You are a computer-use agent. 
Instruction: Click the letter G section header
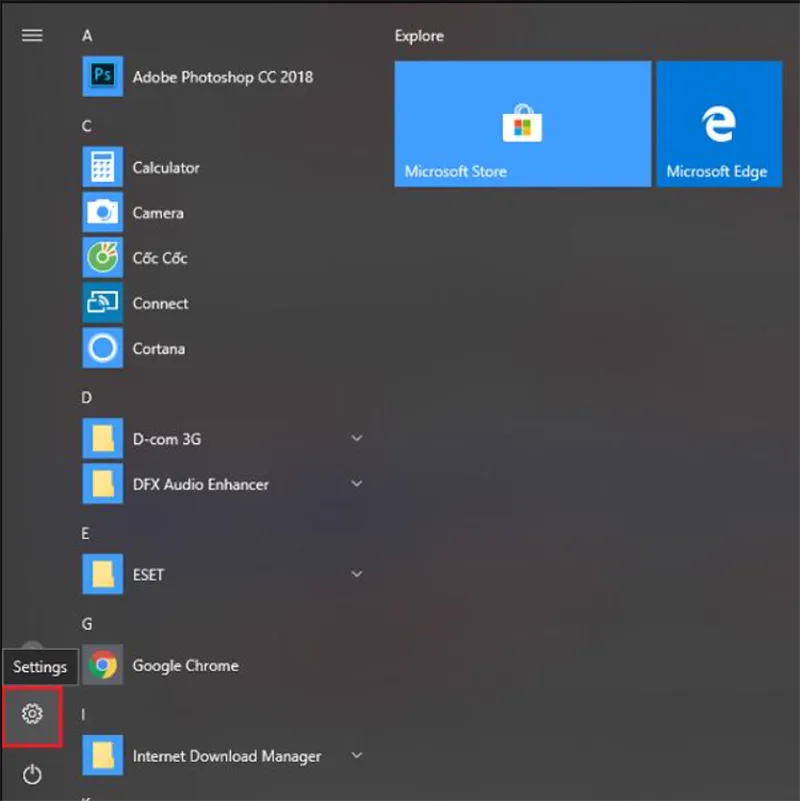[x=87, y=624]
